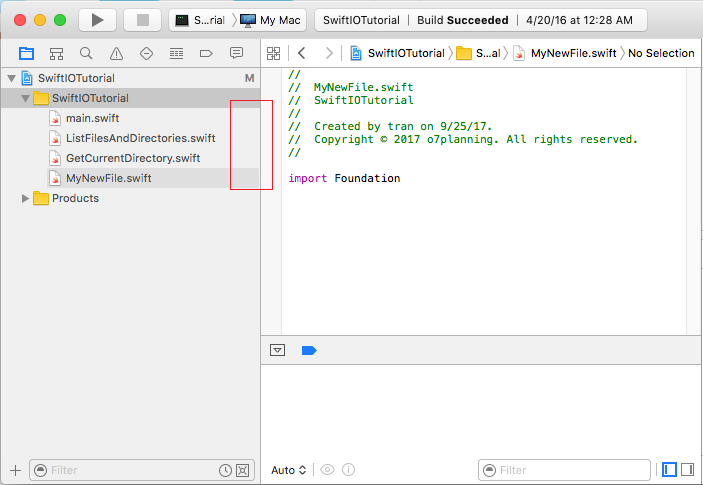Toggle the console pane
Screen dimensions: 703x485
tap(687, 470)
